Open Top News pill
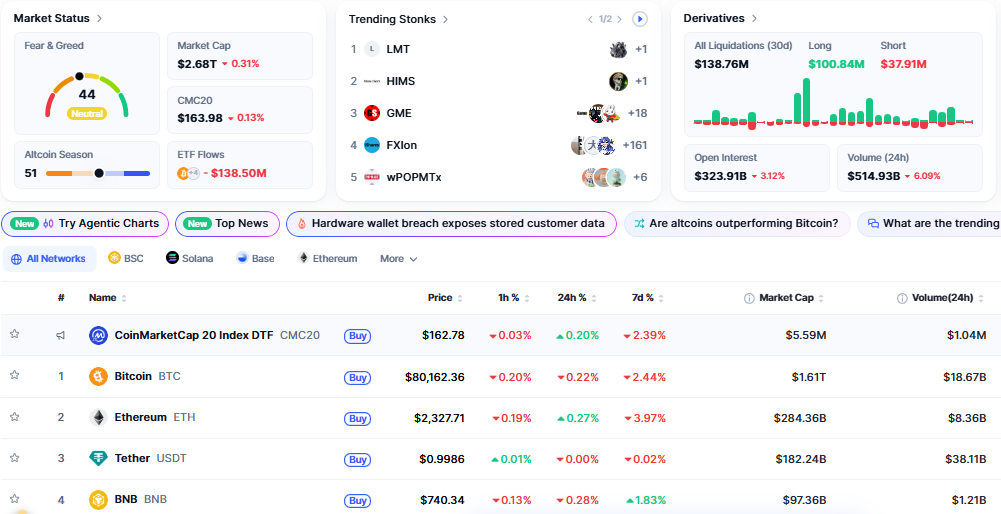The height and width of the screenshot is (514, 1001). 227,223
